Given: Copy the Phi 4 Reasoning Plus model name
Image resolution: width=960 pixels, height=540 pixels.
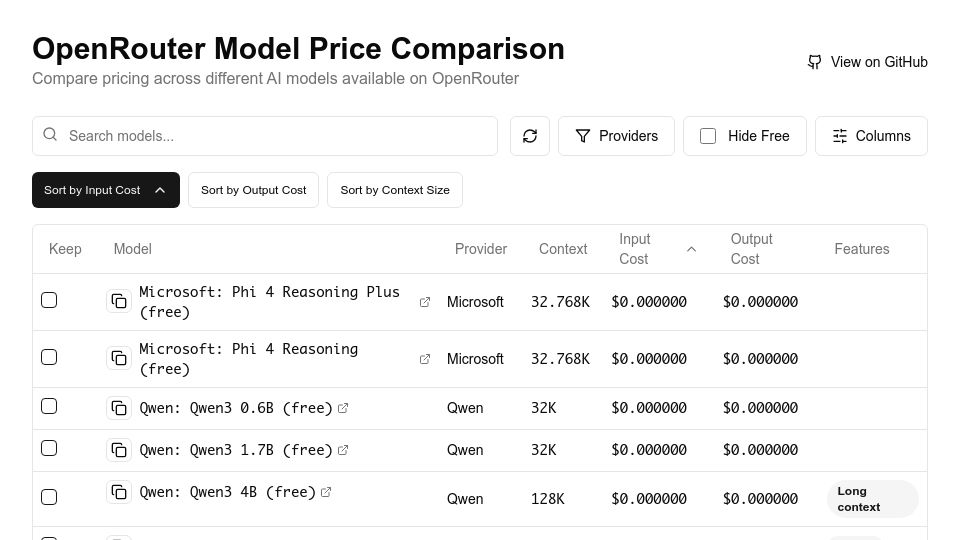Looking at the screenshot, I should [x=119, y=301].
